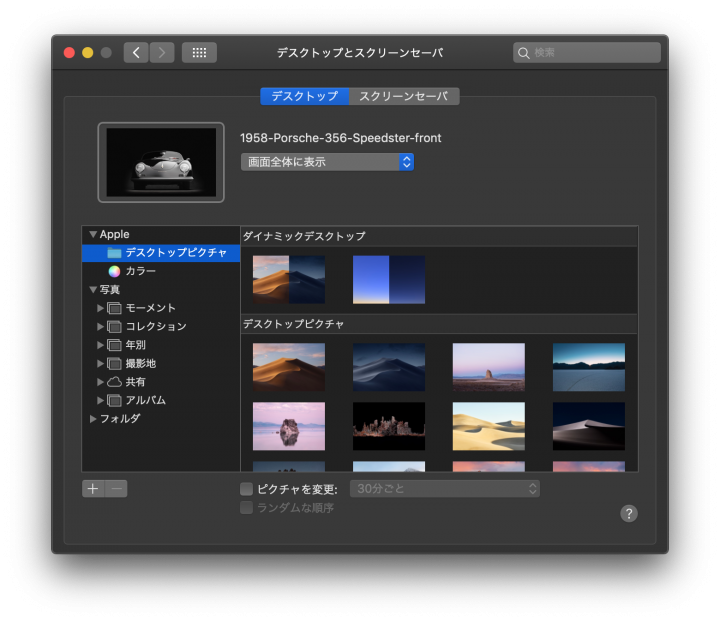Select カラー in the sidebar

pyautogui.click(x=161, y=271)
